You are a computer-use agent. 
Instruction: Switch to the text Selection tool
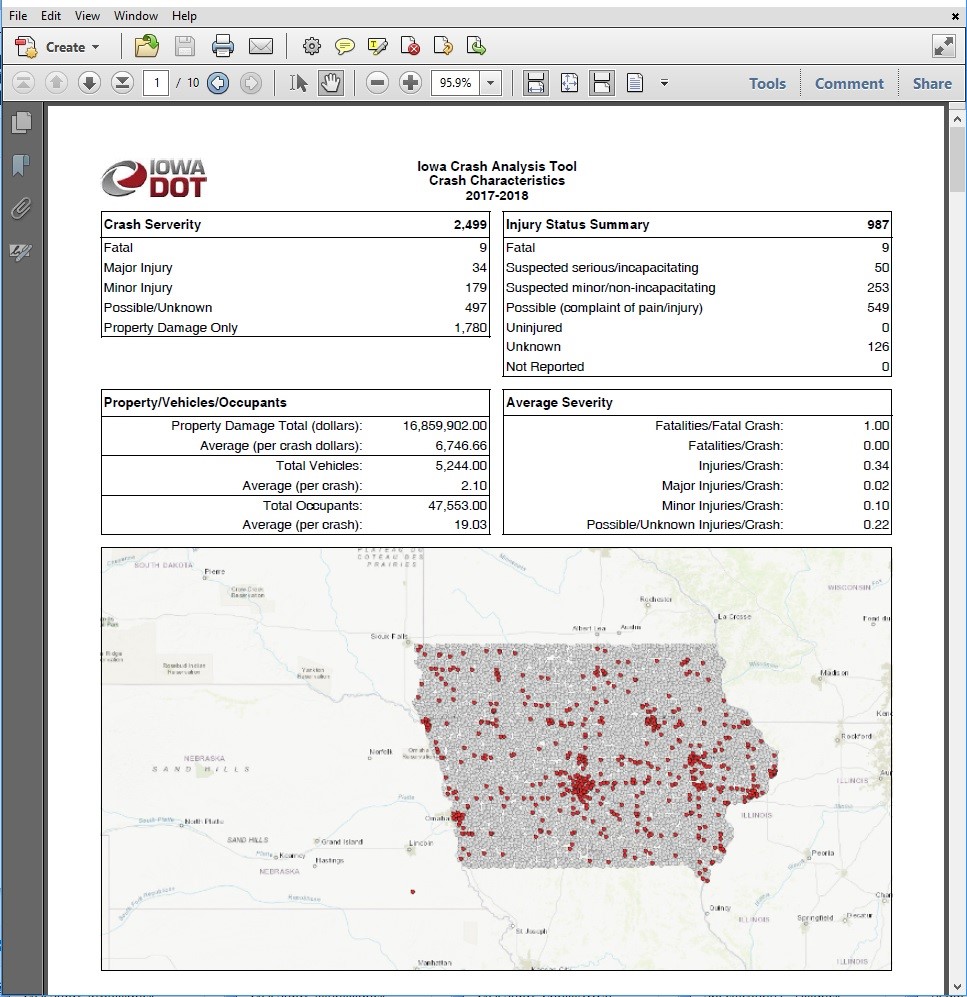point(298,83)
